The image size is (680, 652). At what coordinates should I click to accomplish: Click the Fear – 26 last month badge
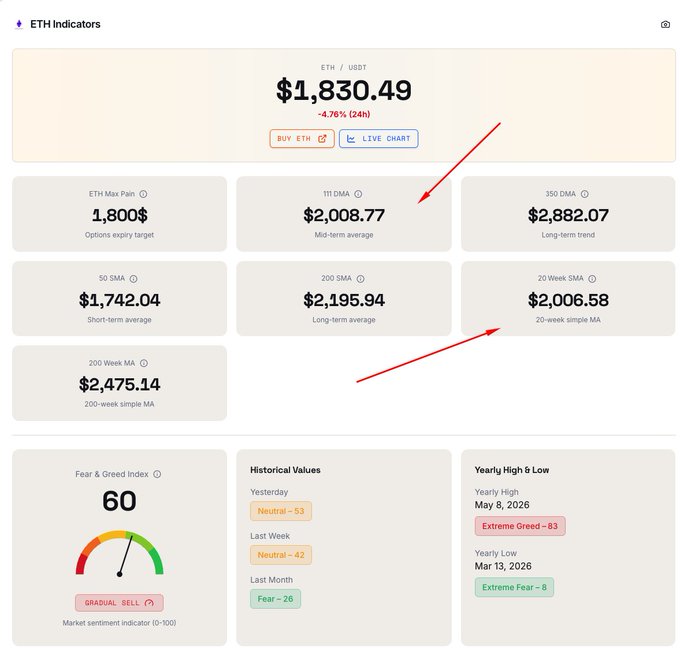coord(275,599)
